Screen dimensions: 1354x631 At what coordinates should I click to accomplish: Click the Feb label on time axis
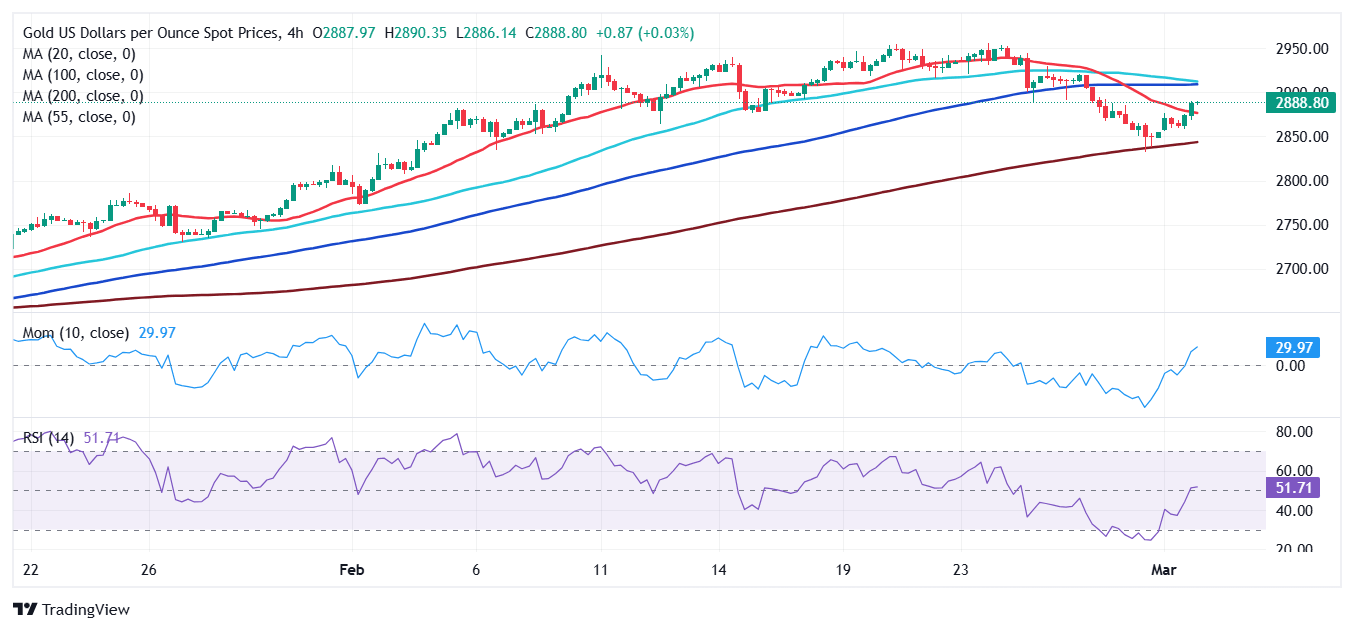tap(351, 570)
